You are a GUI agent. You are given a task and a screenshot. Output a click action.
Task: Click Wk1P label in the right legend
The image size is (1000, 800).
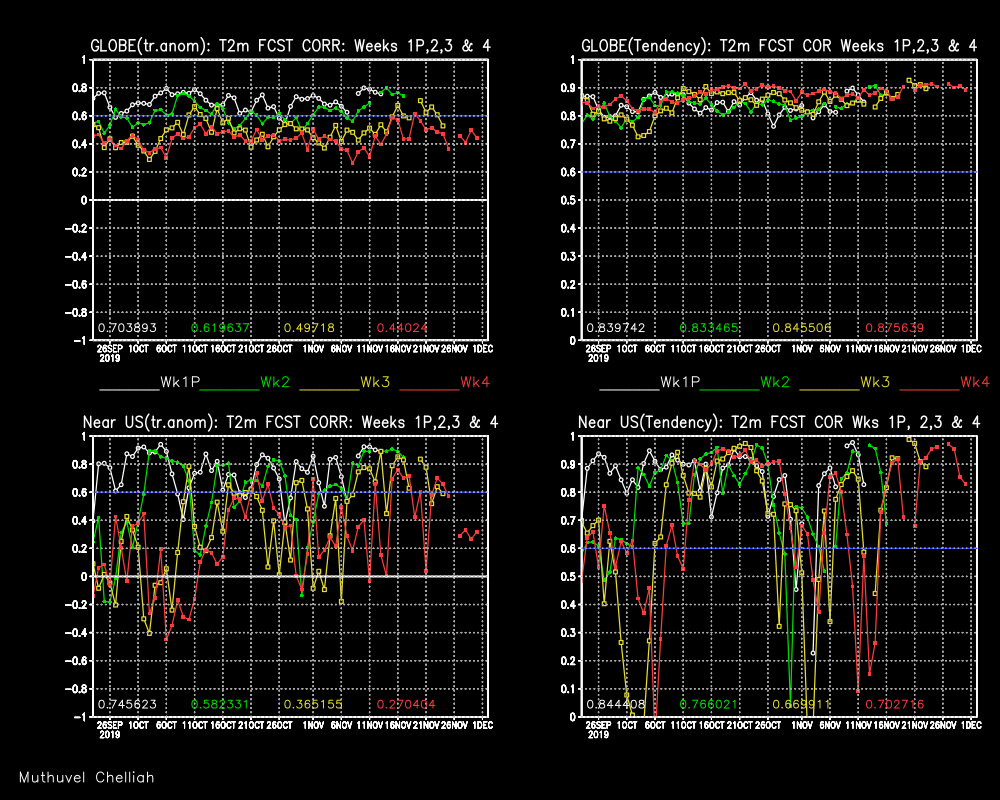(x=680, y=382)
